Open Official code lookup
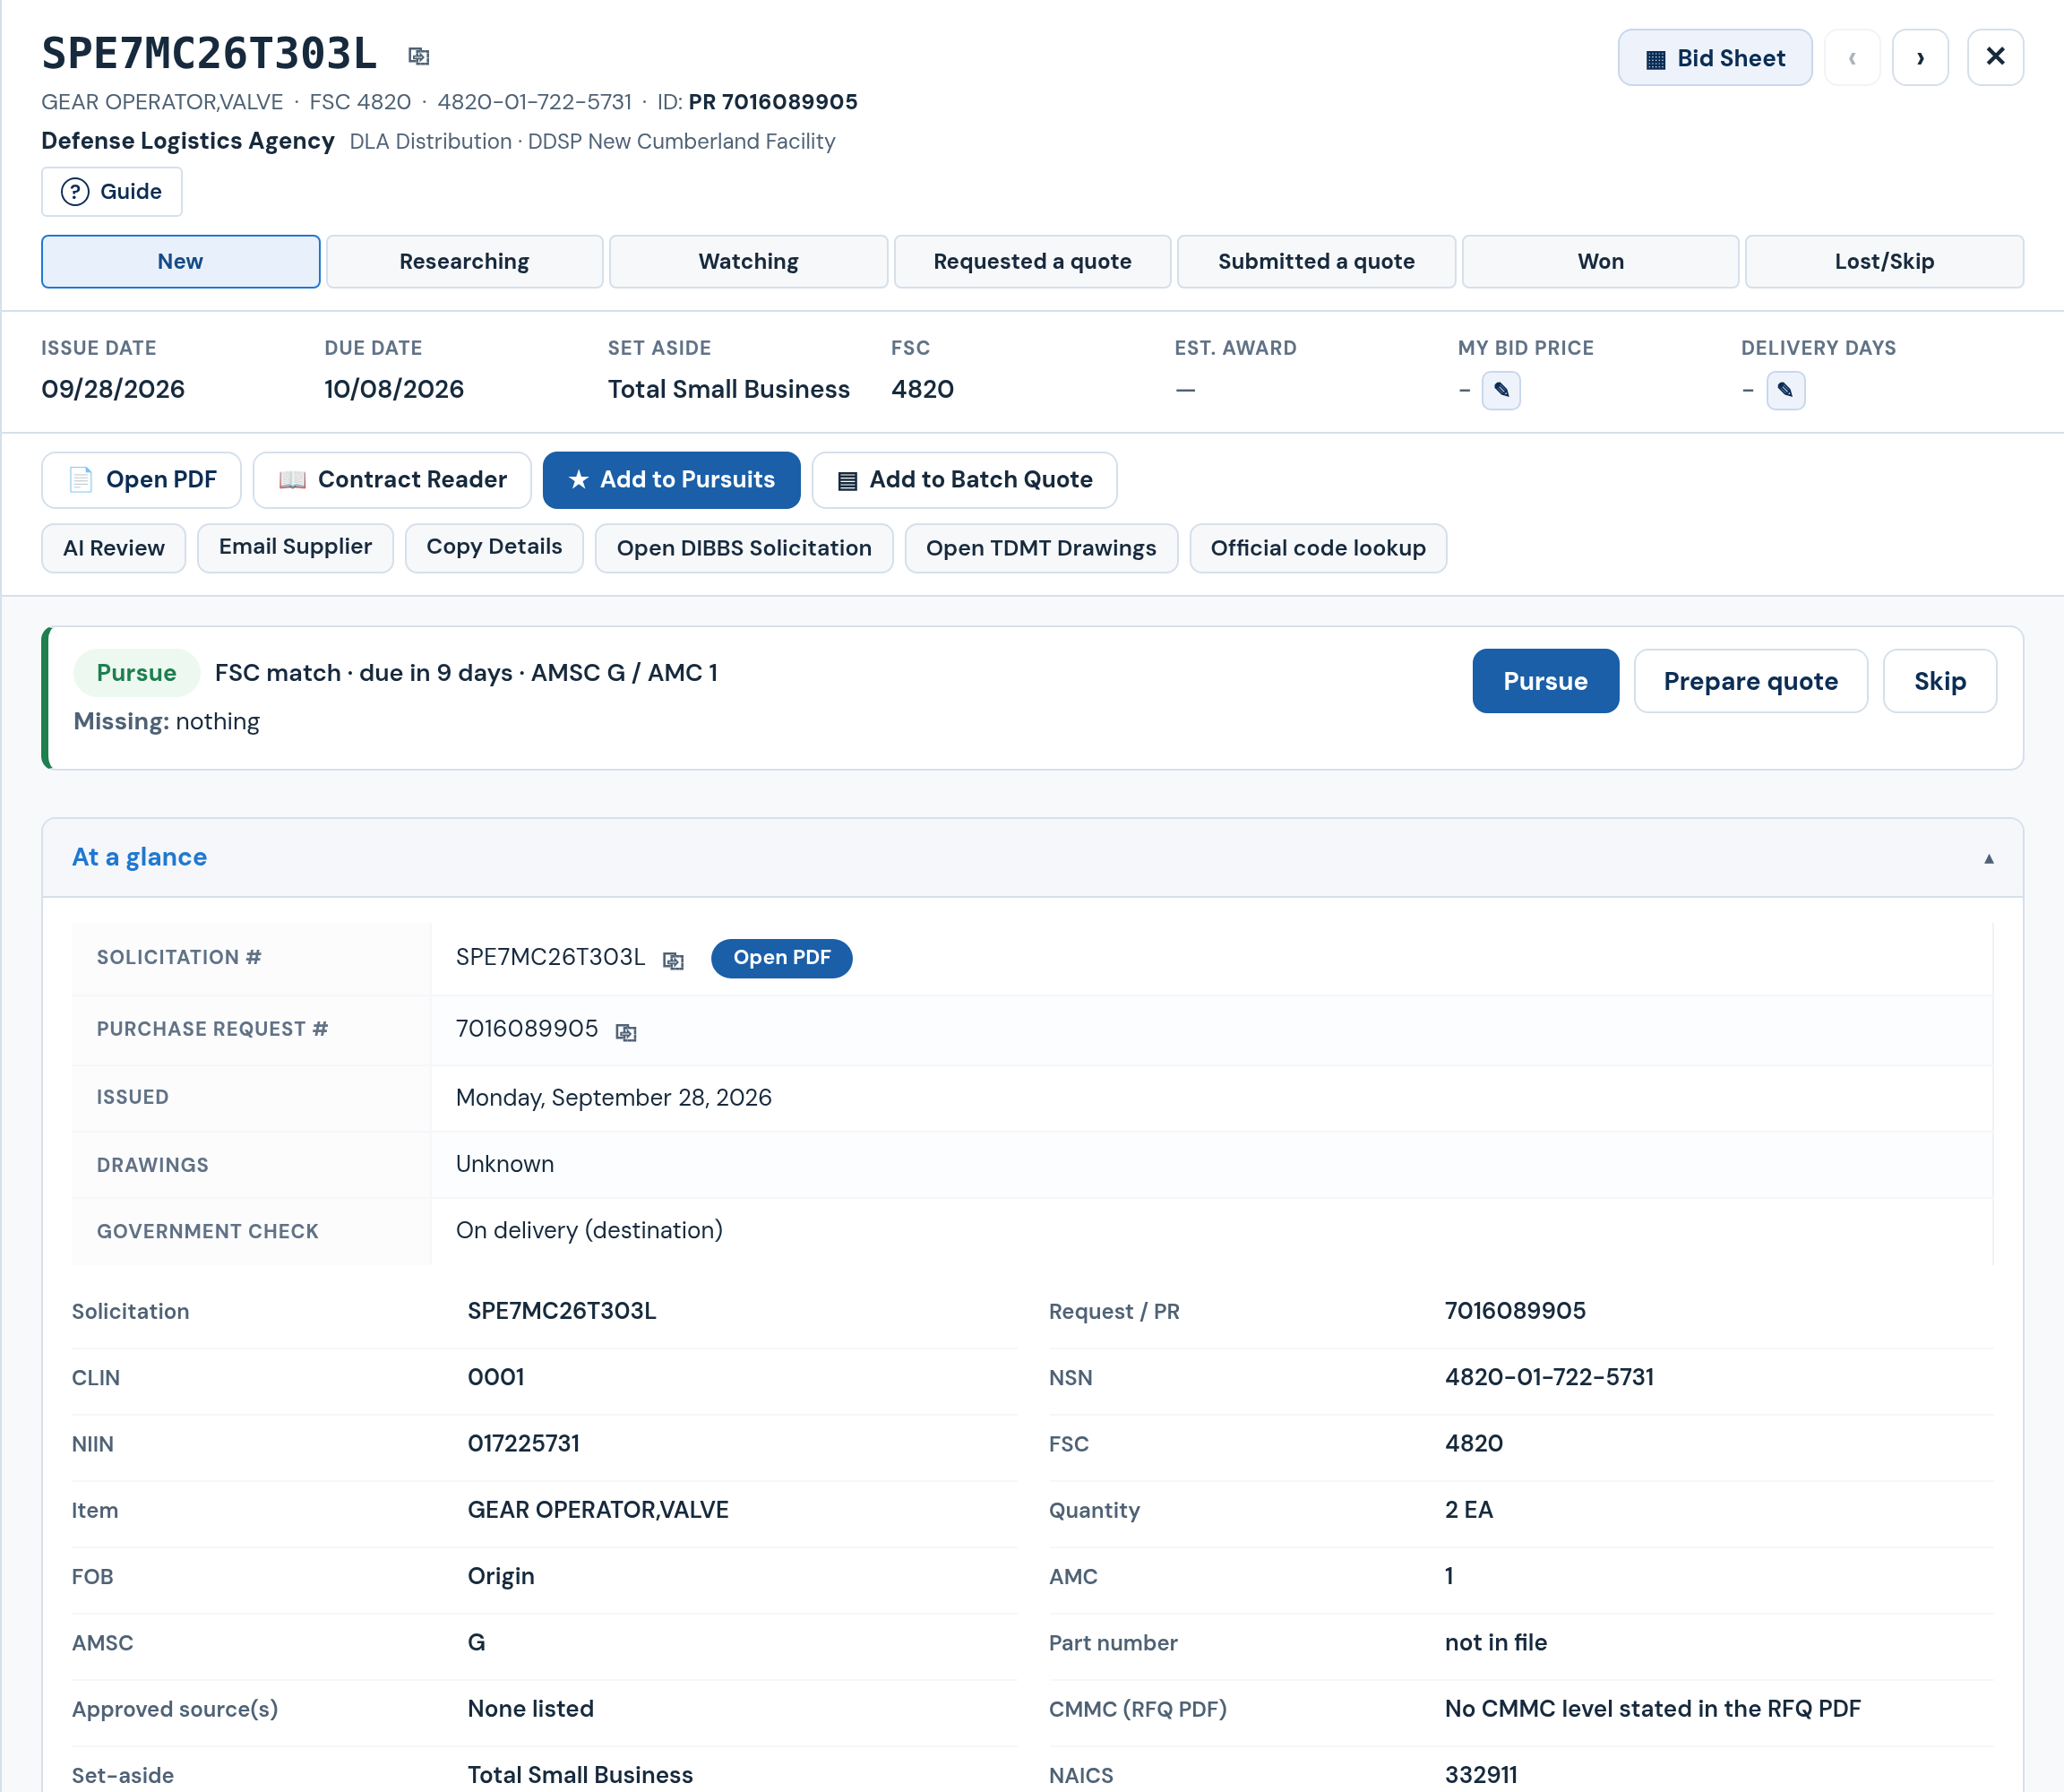This screenshot has width=2064, height=1792. pyautogui.click(x=1318, y=548)
